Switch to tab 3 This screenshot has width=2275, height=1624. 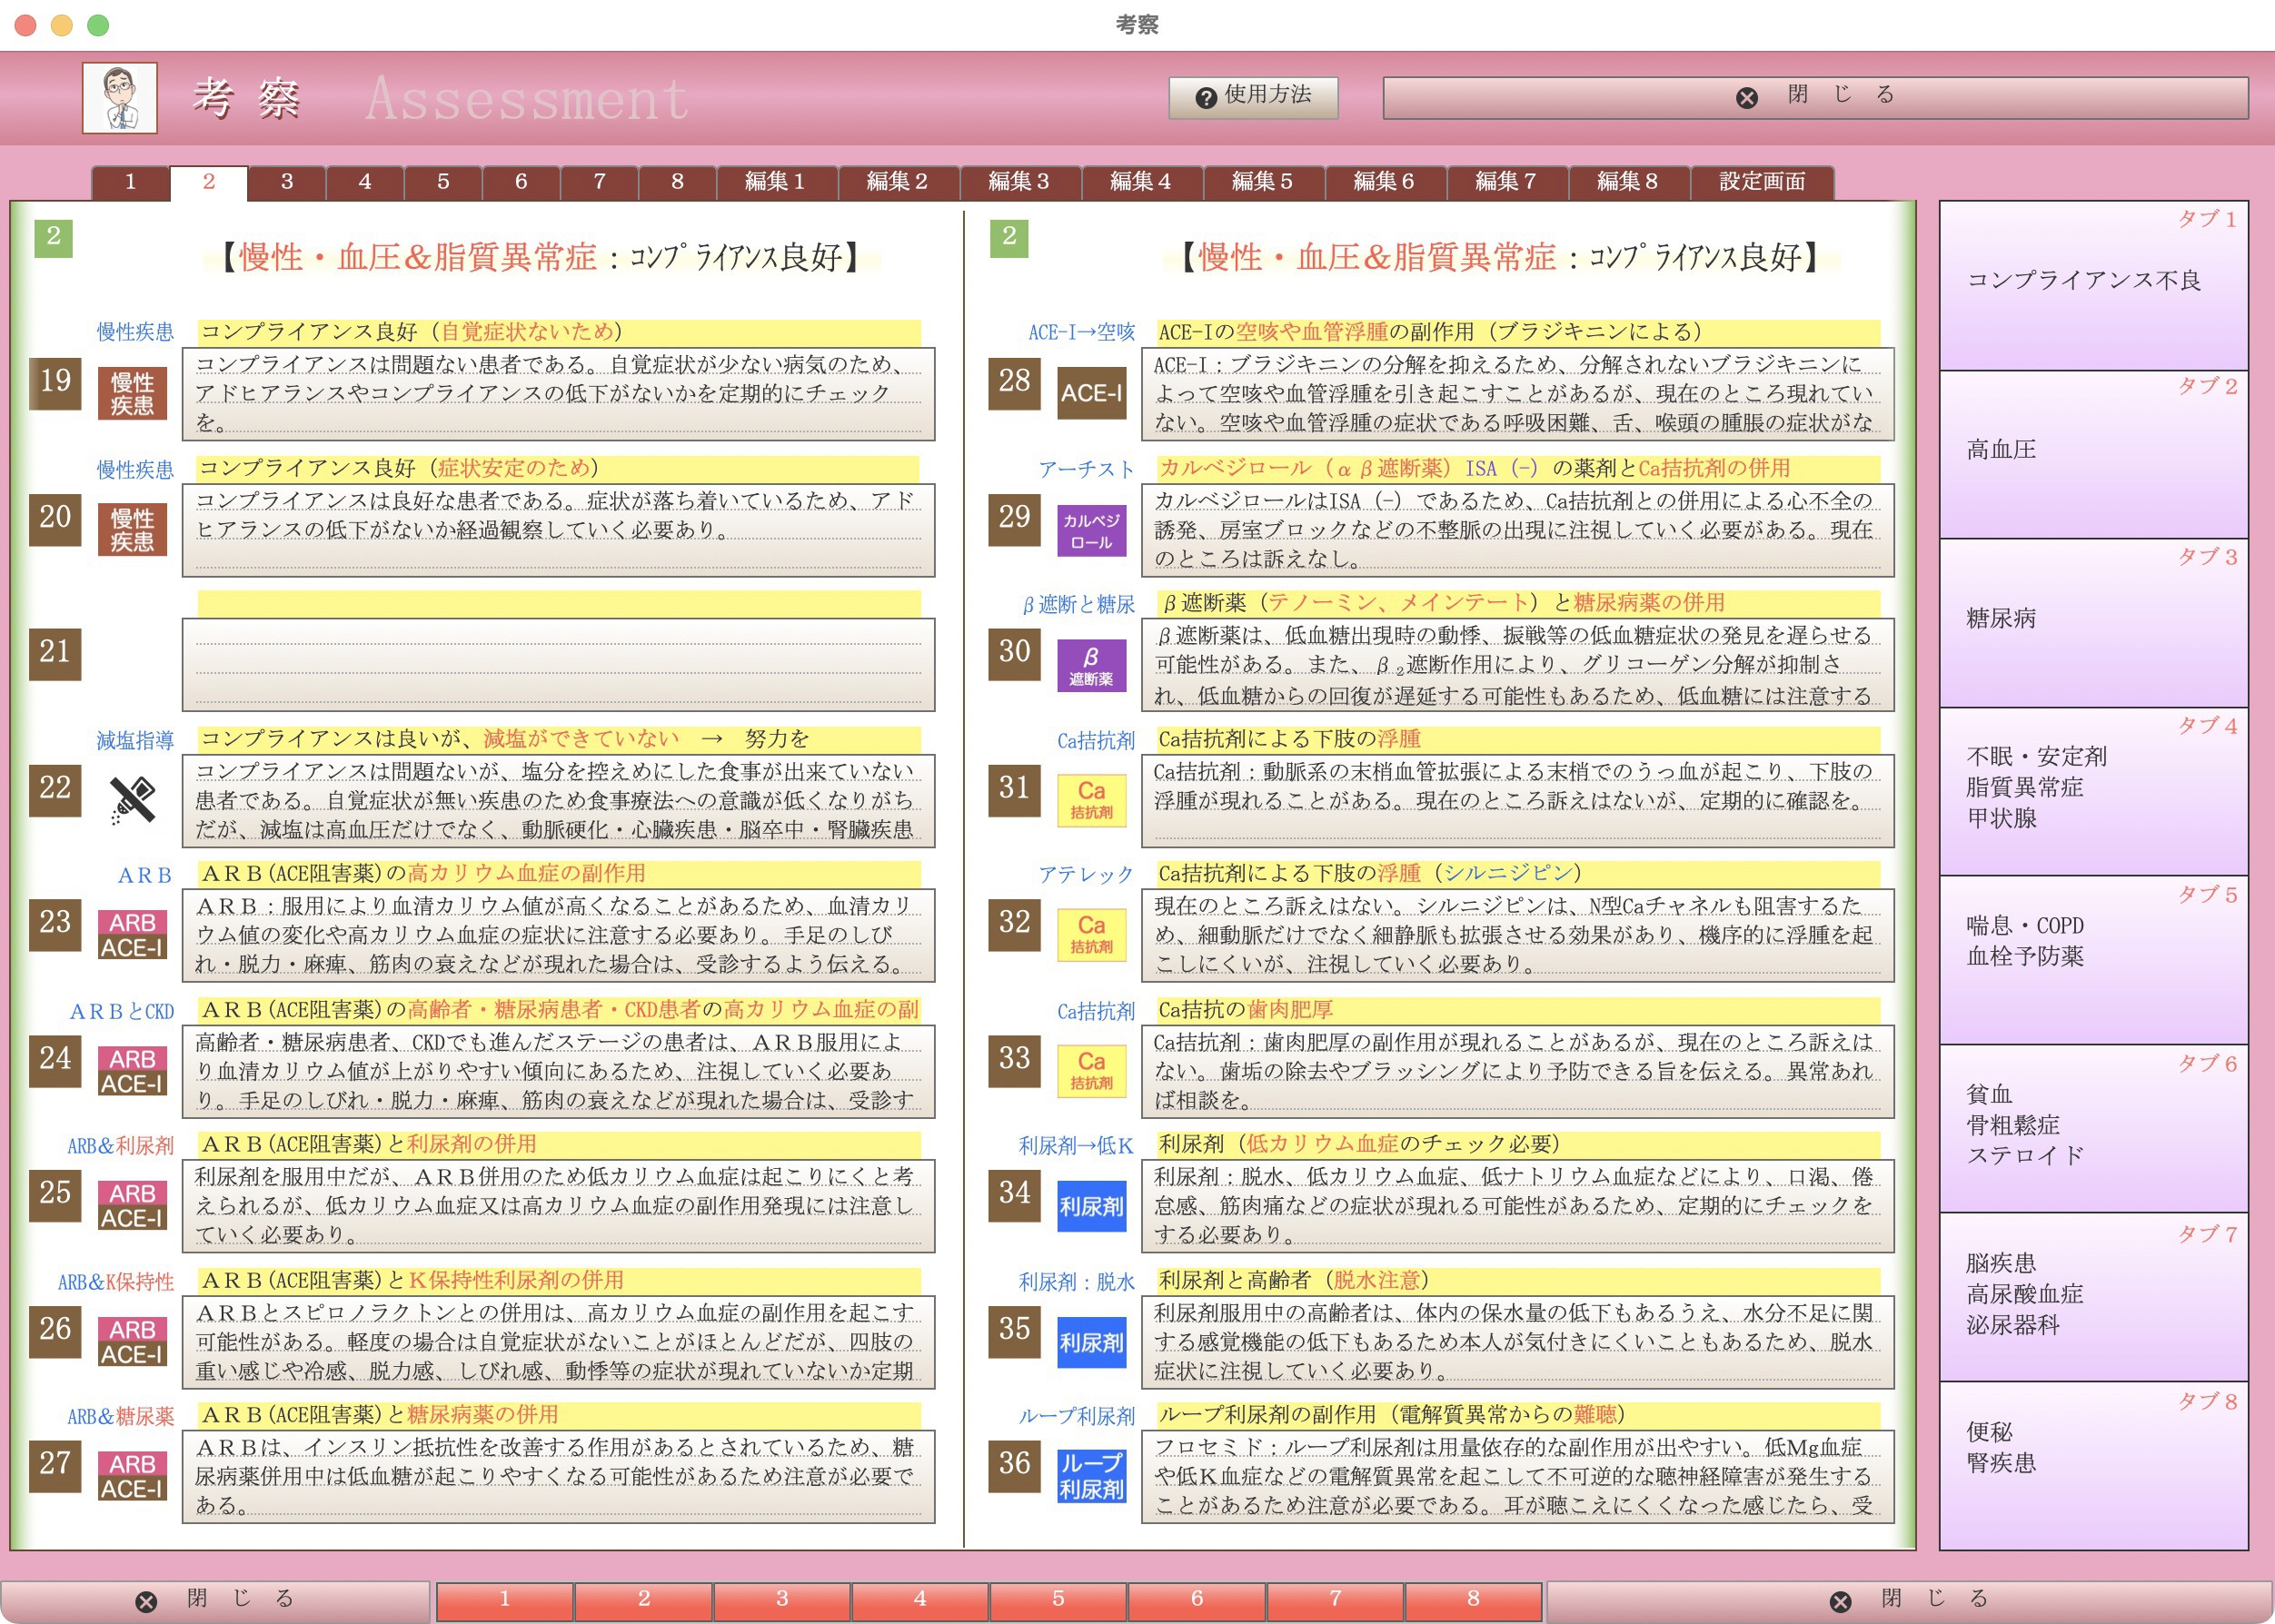tap(286, 181)
